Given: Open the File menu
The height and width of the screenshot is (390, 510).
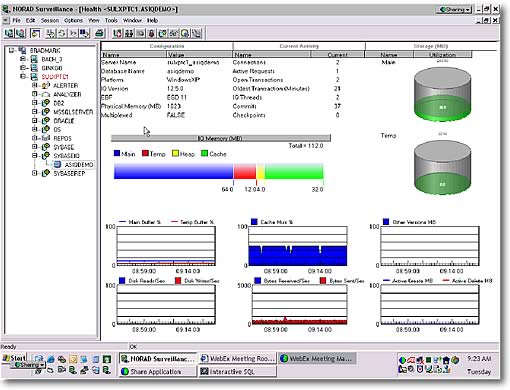Looking at the screenshot, I should tap(16, 21).
